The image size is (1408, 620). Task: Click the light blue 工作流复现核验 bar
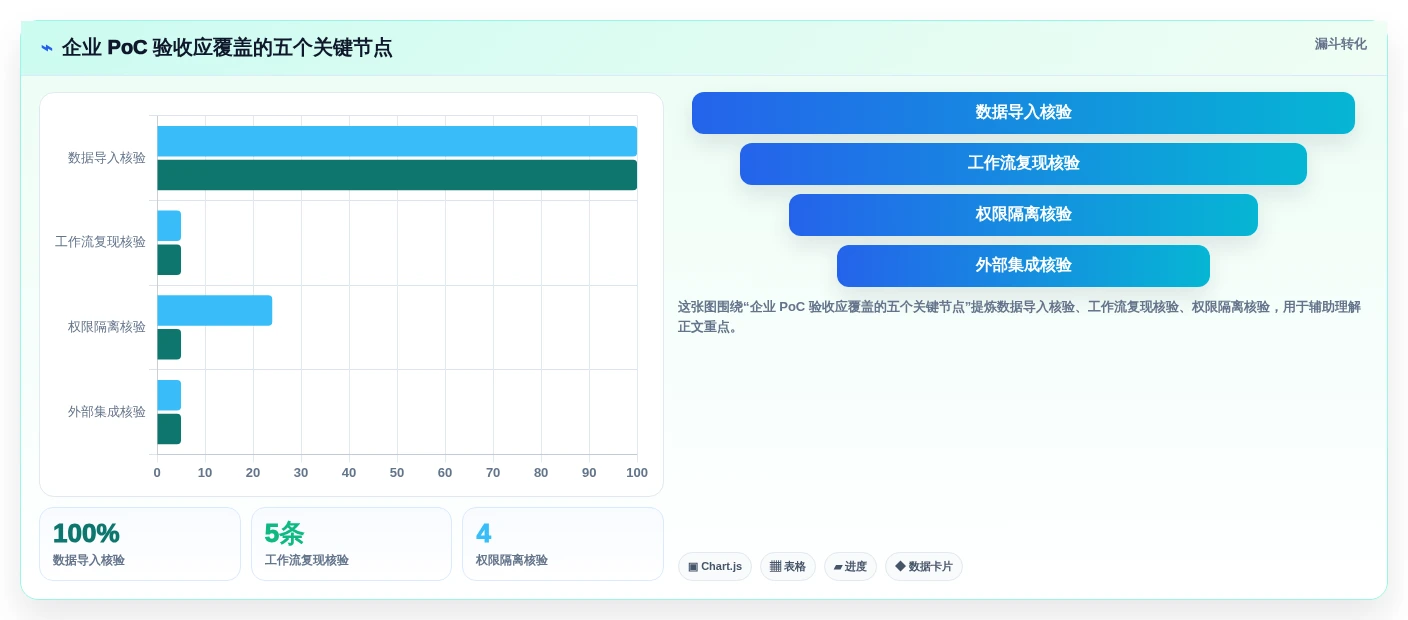(x=169, y=226)
